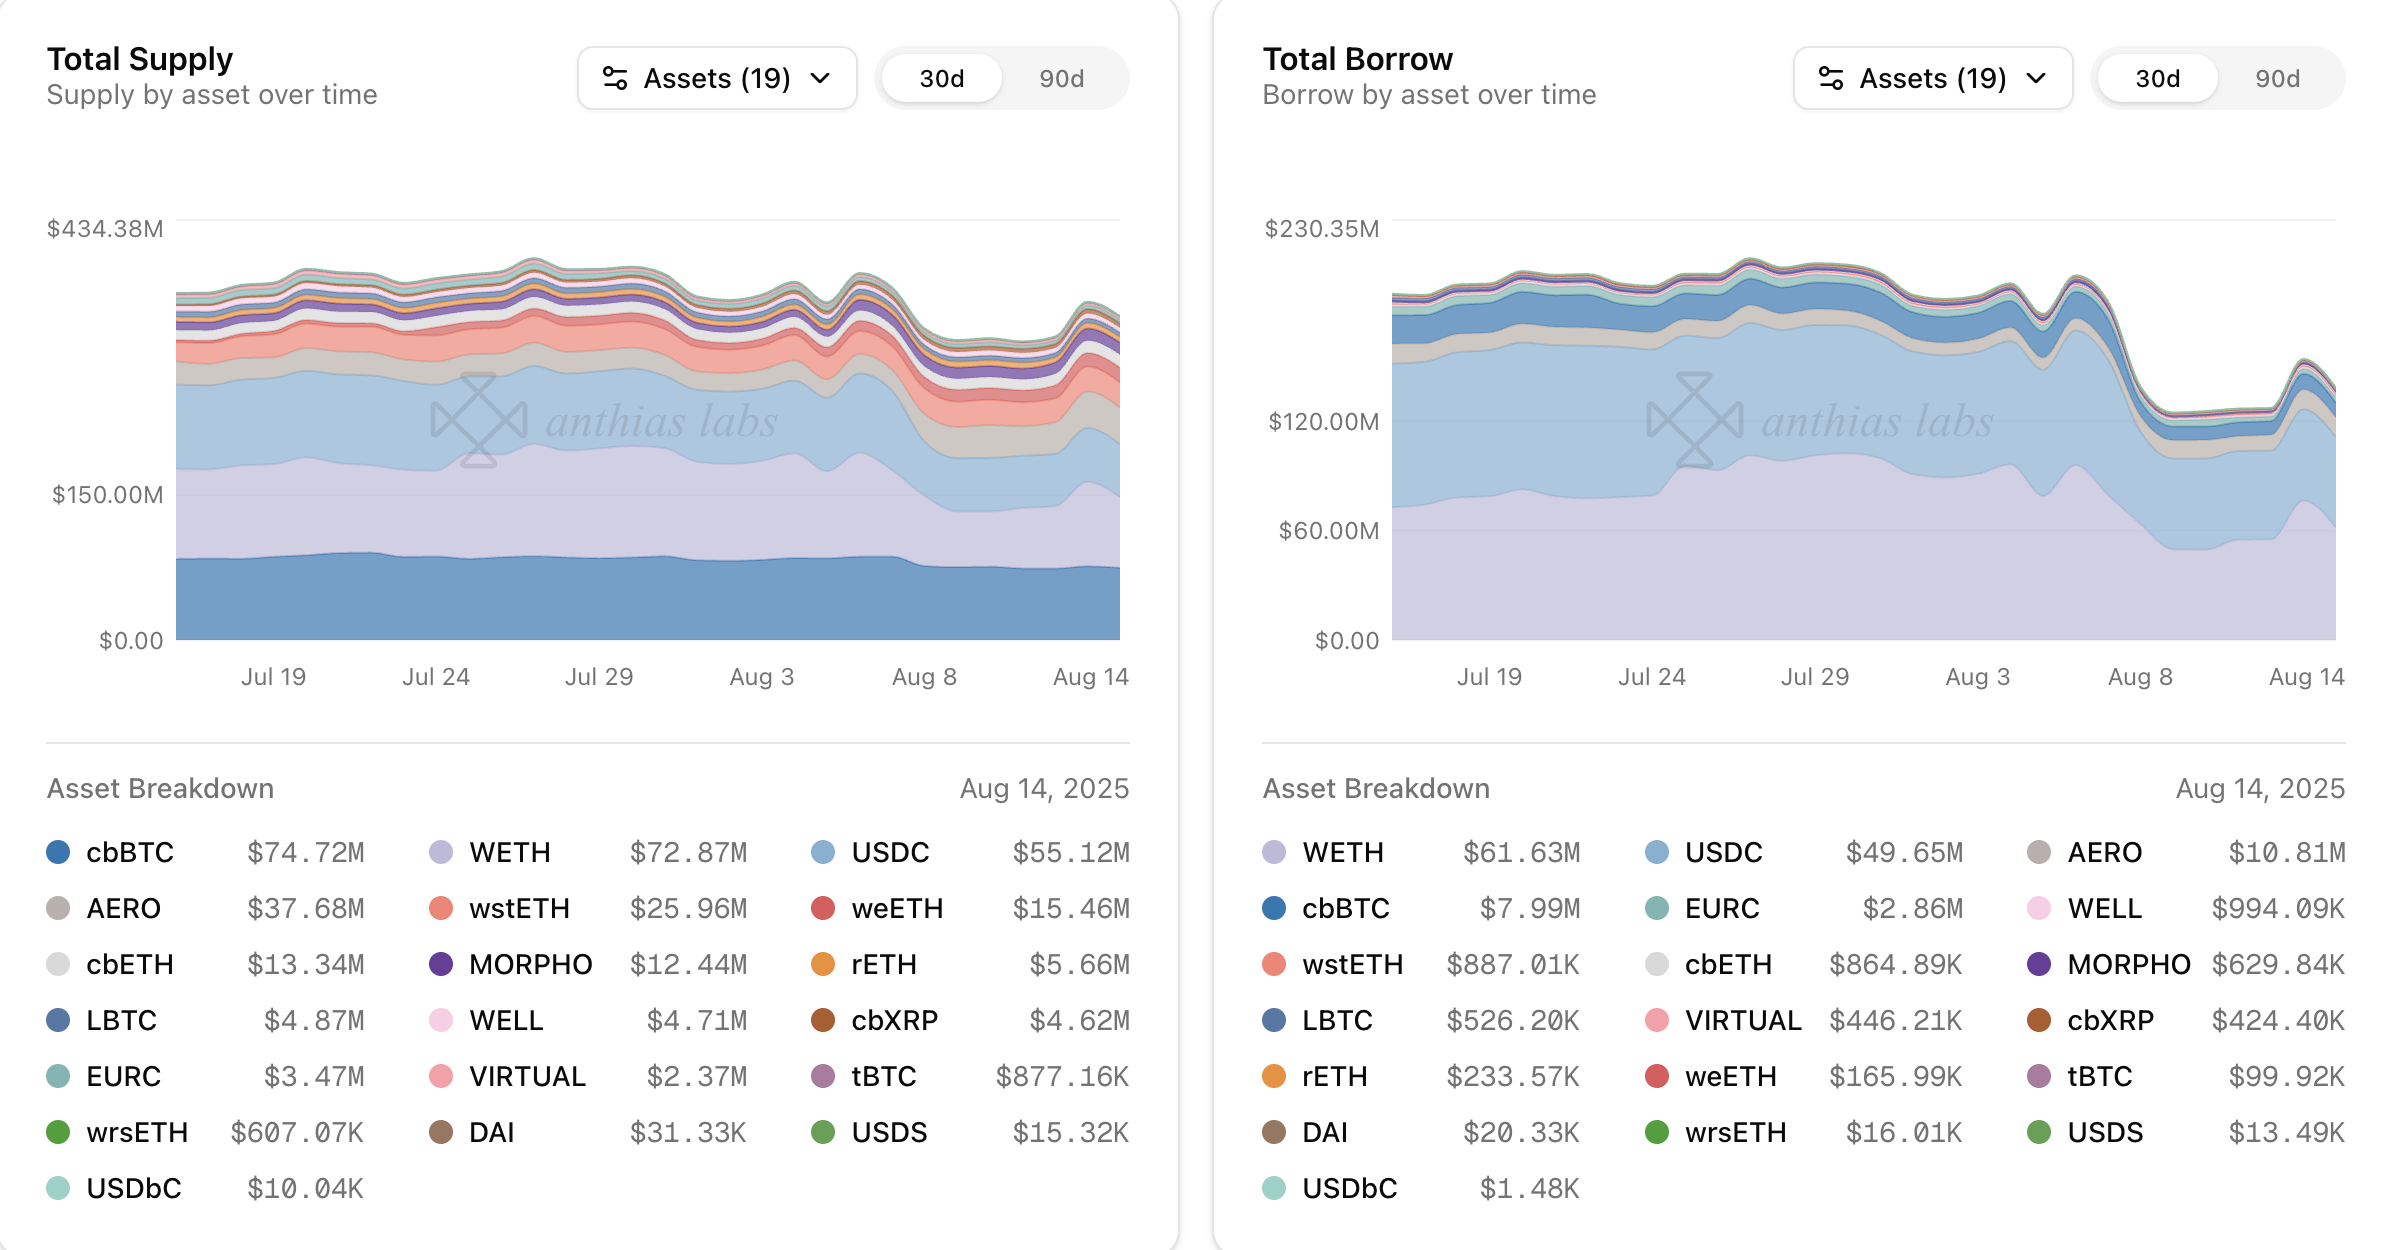Click the MORPHO purple dot in supply breakdown

(x=441, y=964)
